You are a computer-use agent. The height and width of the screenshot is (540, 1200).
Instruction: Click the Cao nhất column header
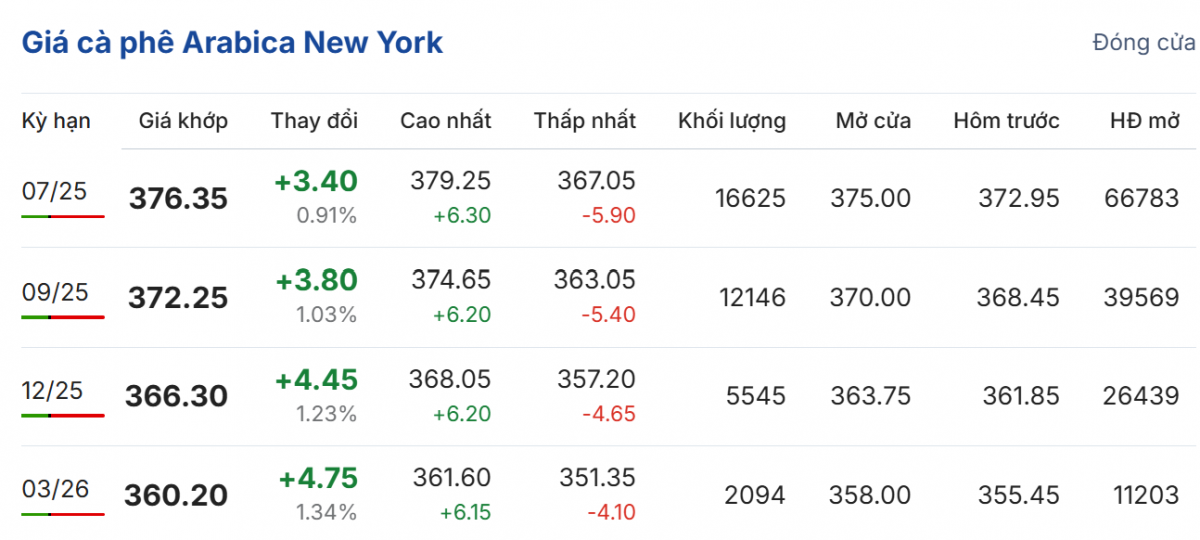pyautogui.click(x=446, y=121)
